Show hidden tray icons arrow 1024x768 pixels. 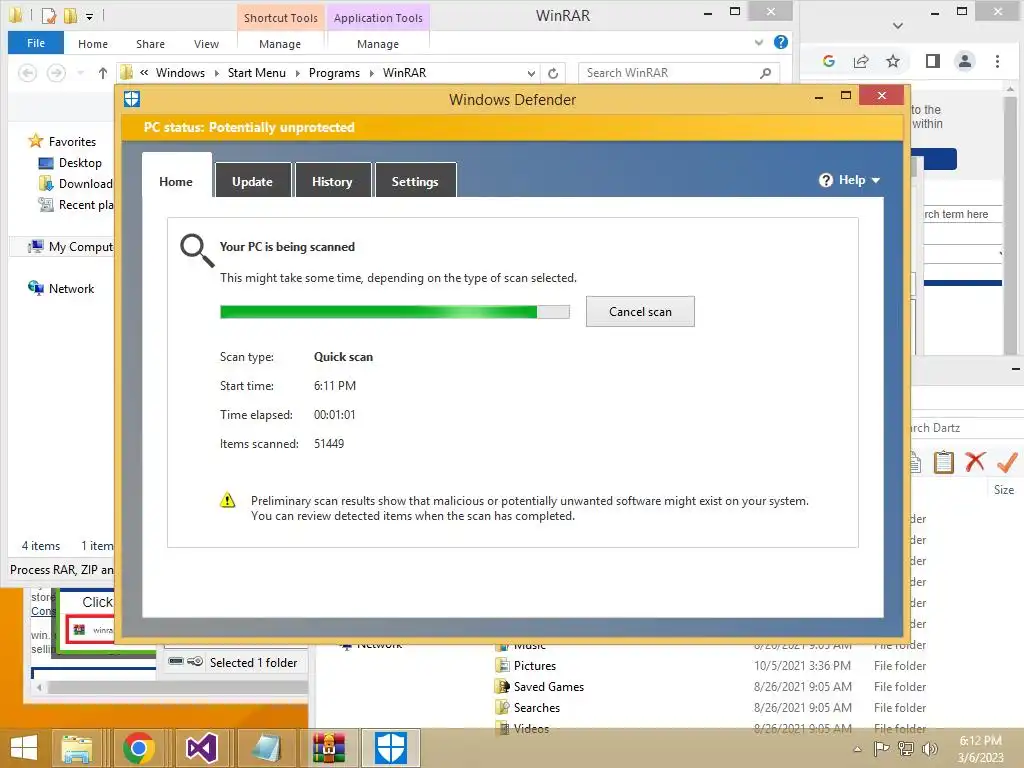[857, 749]
